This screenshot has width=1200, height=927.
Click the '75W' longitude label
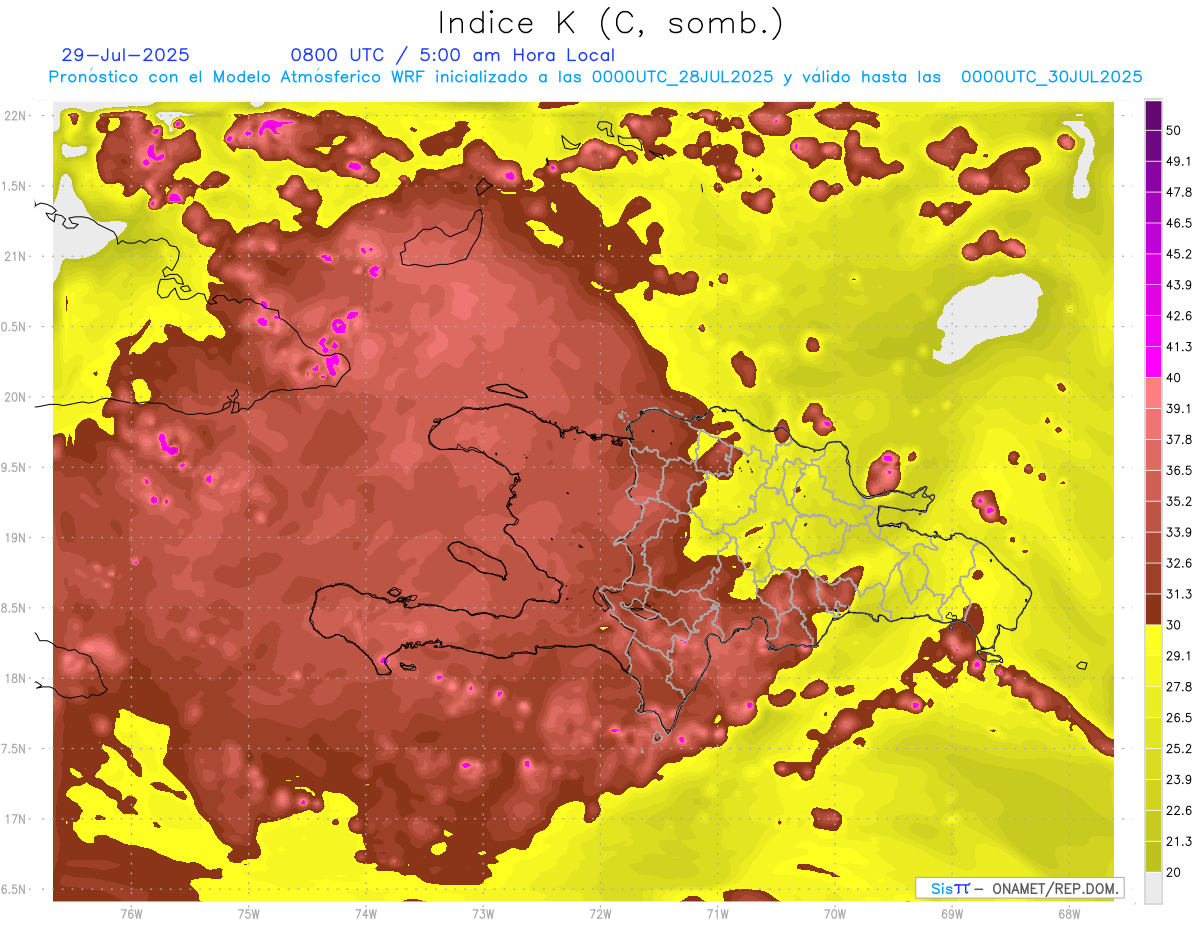249,914
